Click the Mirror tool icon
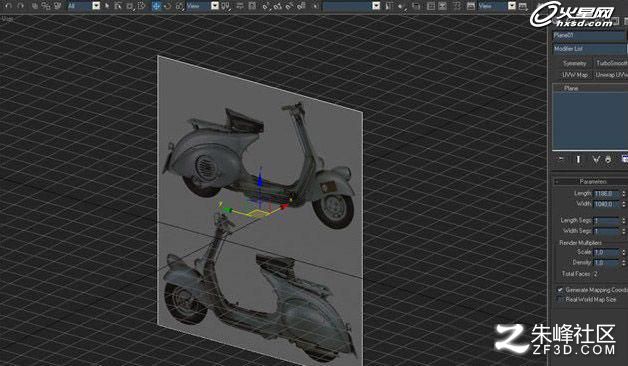This screenshot has height=366, width=628. pos(389,6)
